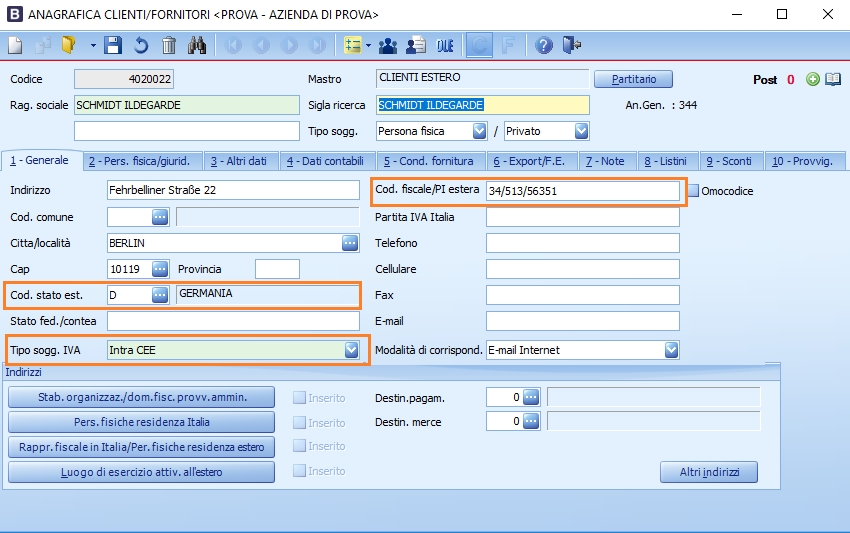Click the E-mail input field

[583, 321]
